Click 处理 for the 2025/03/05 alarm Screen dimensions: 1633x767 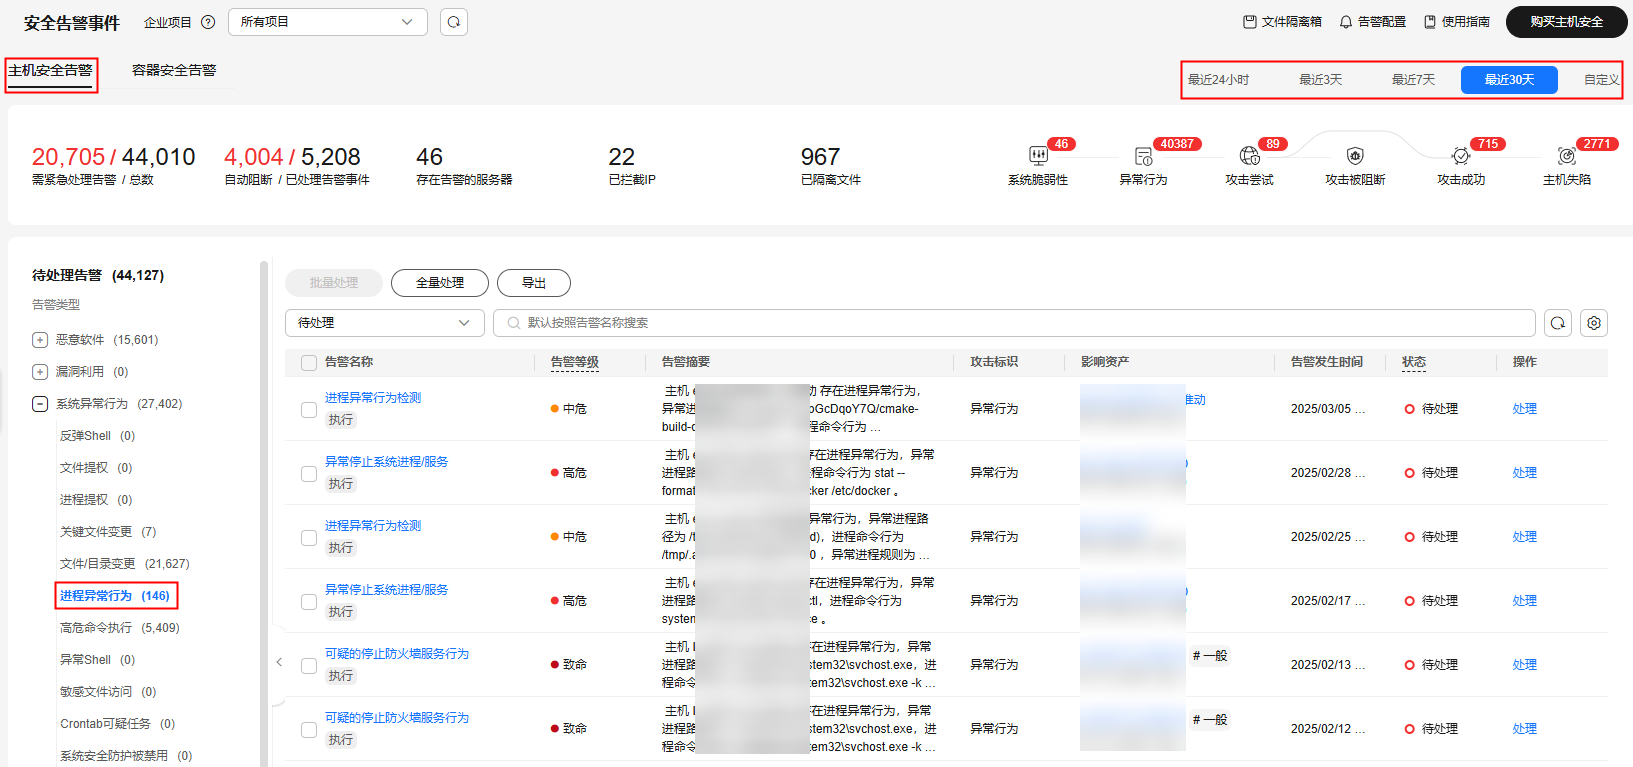[1524, 409]
